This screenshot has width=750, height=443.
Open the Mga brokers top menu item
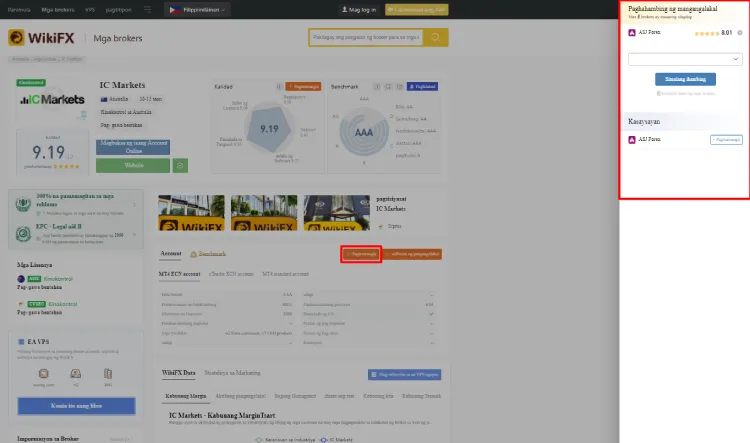(58, 10)
